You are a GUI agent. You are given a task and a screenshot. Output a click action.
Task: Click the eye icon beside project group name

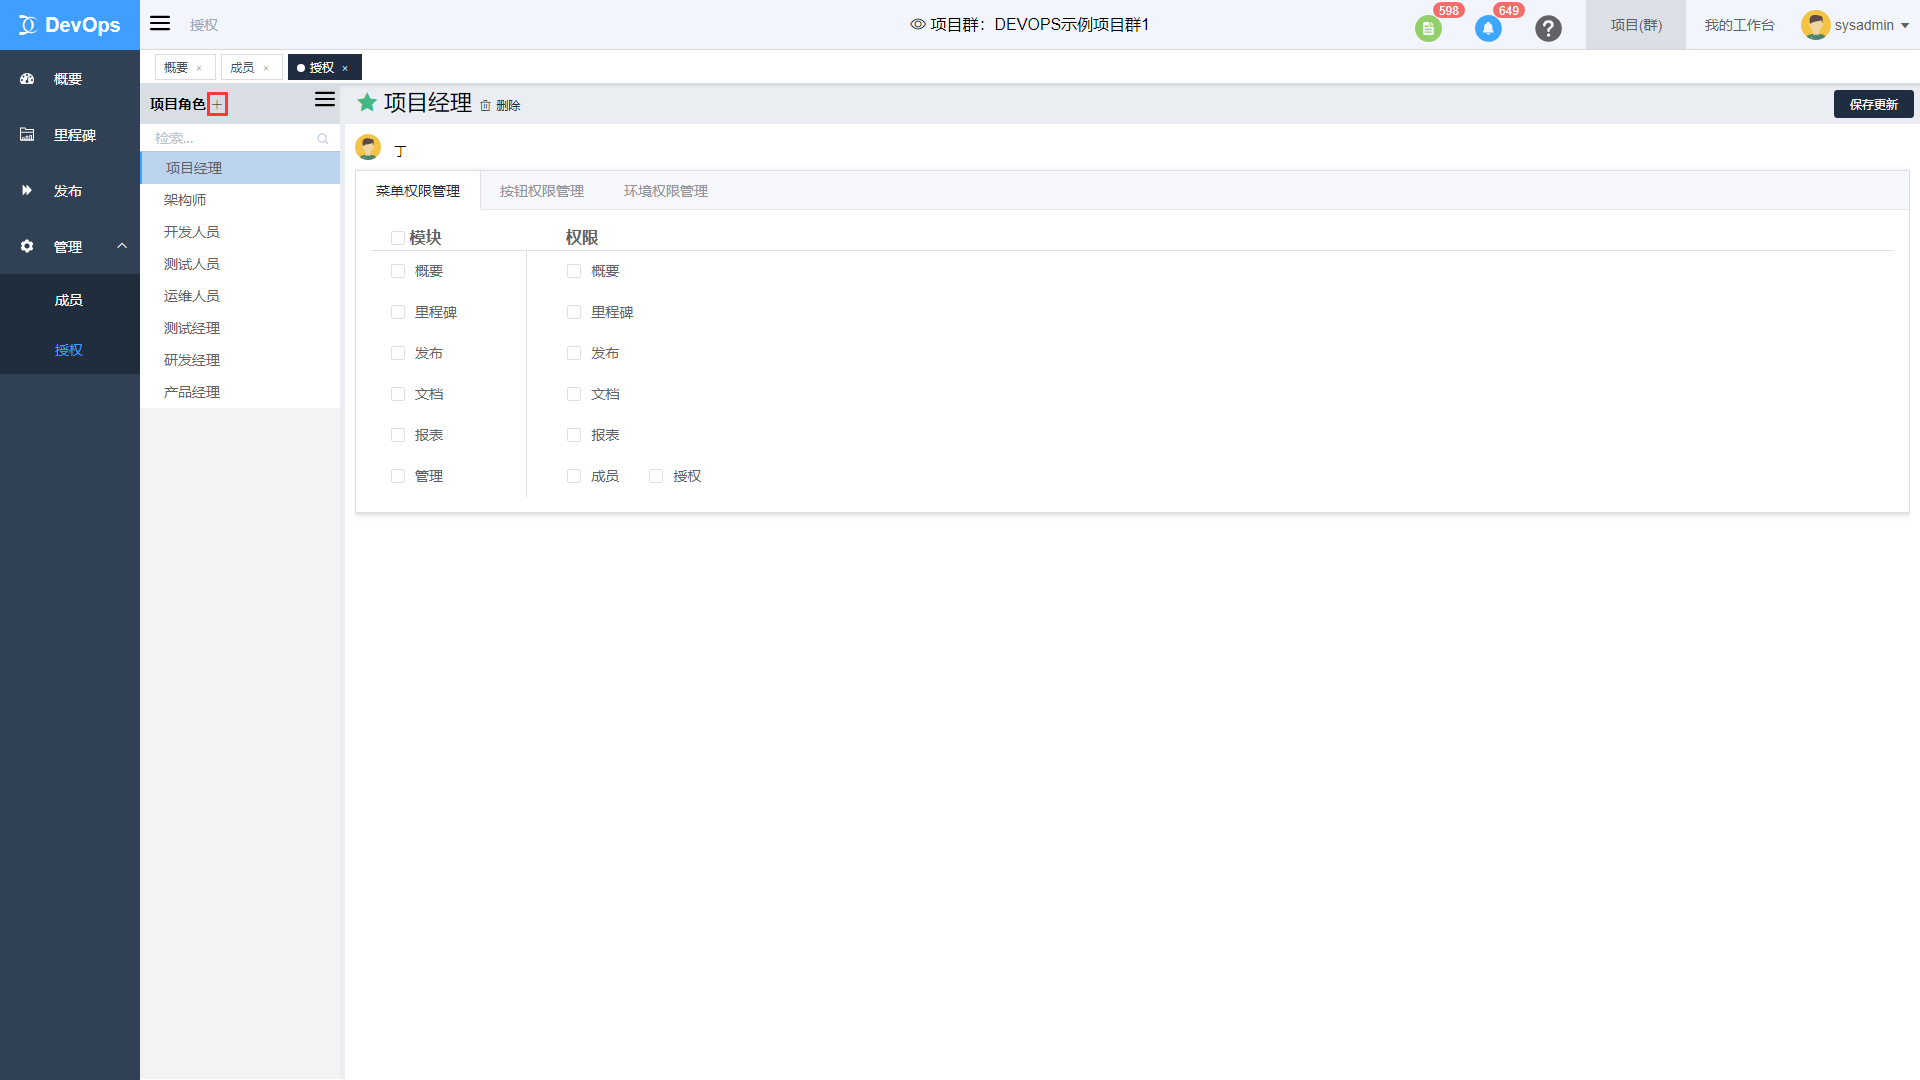[917, 24]
